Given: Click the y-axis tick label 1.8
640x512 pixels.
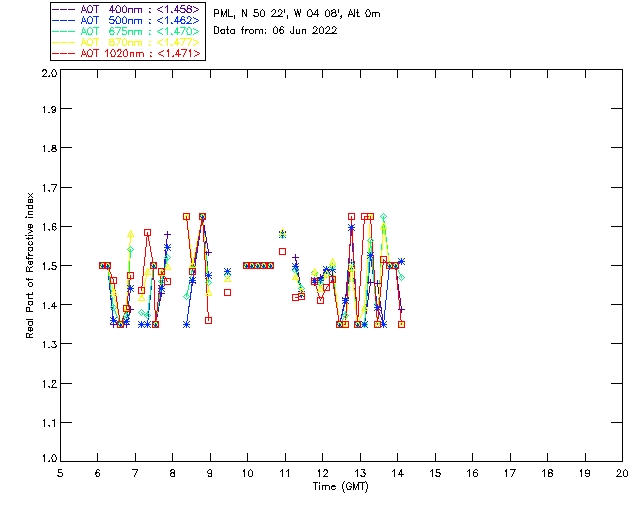Looking at the screenshot, I should [49, 148].
